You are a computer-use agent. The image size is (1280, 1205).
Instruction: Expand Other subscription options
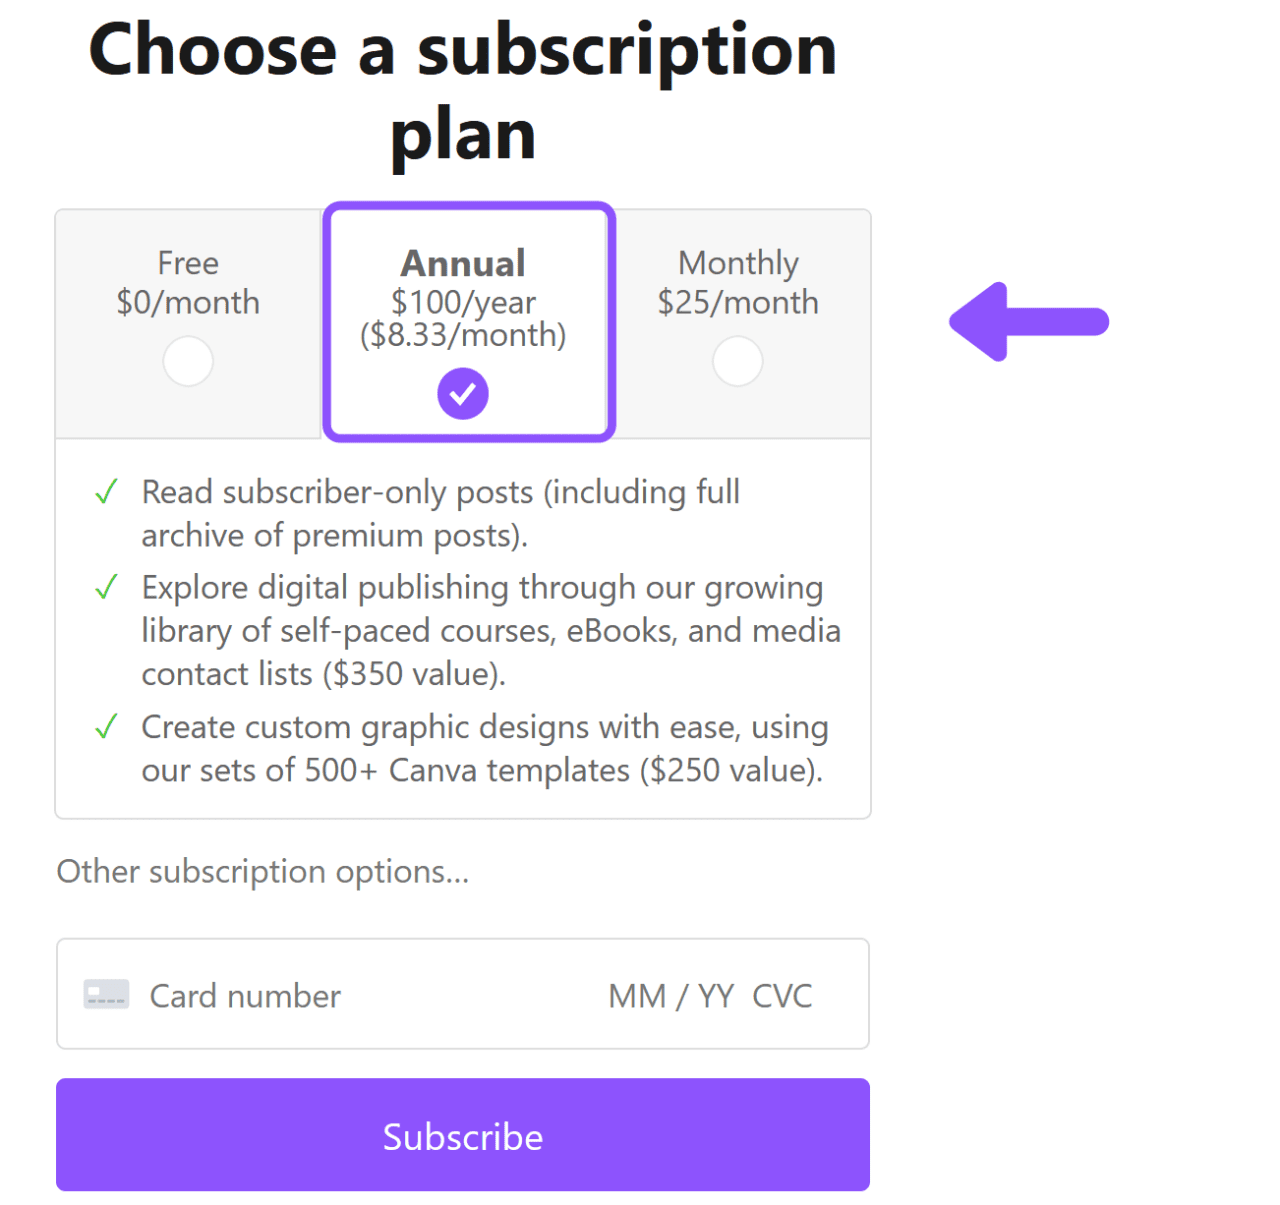(x=263, y=871)
